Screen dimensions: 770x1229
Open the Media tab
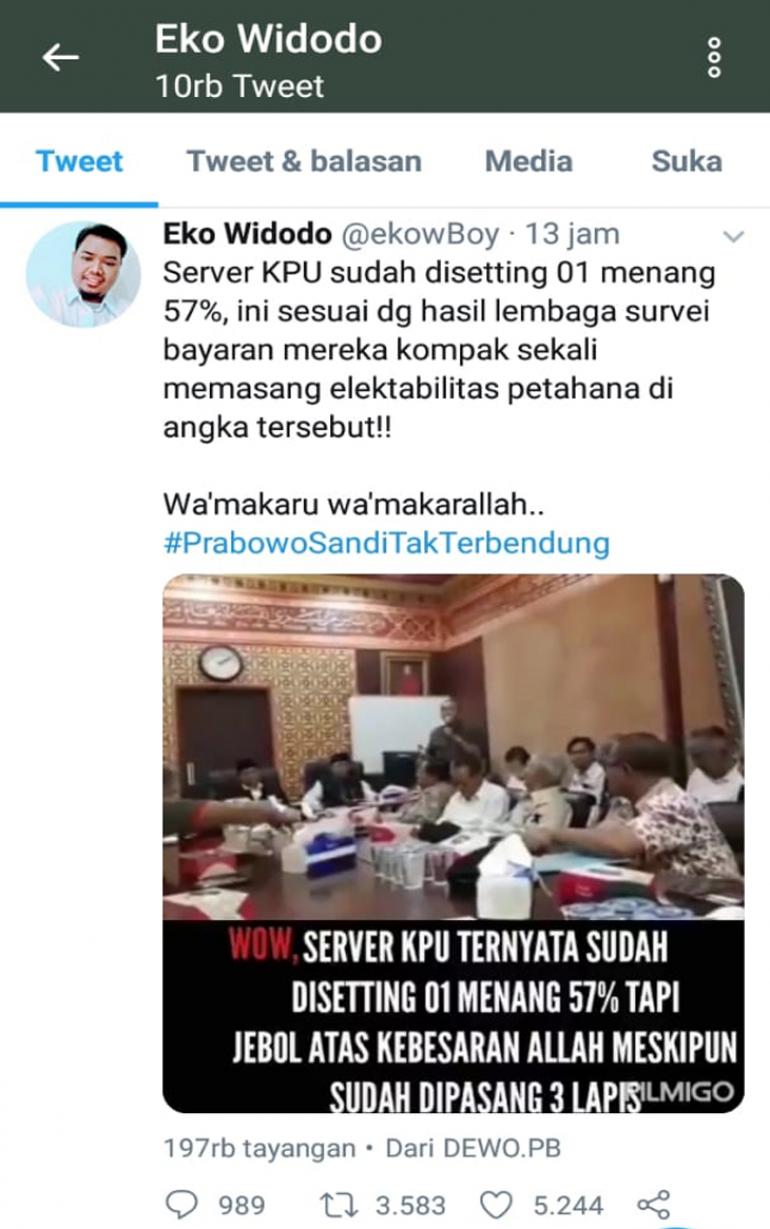(529, 161)
